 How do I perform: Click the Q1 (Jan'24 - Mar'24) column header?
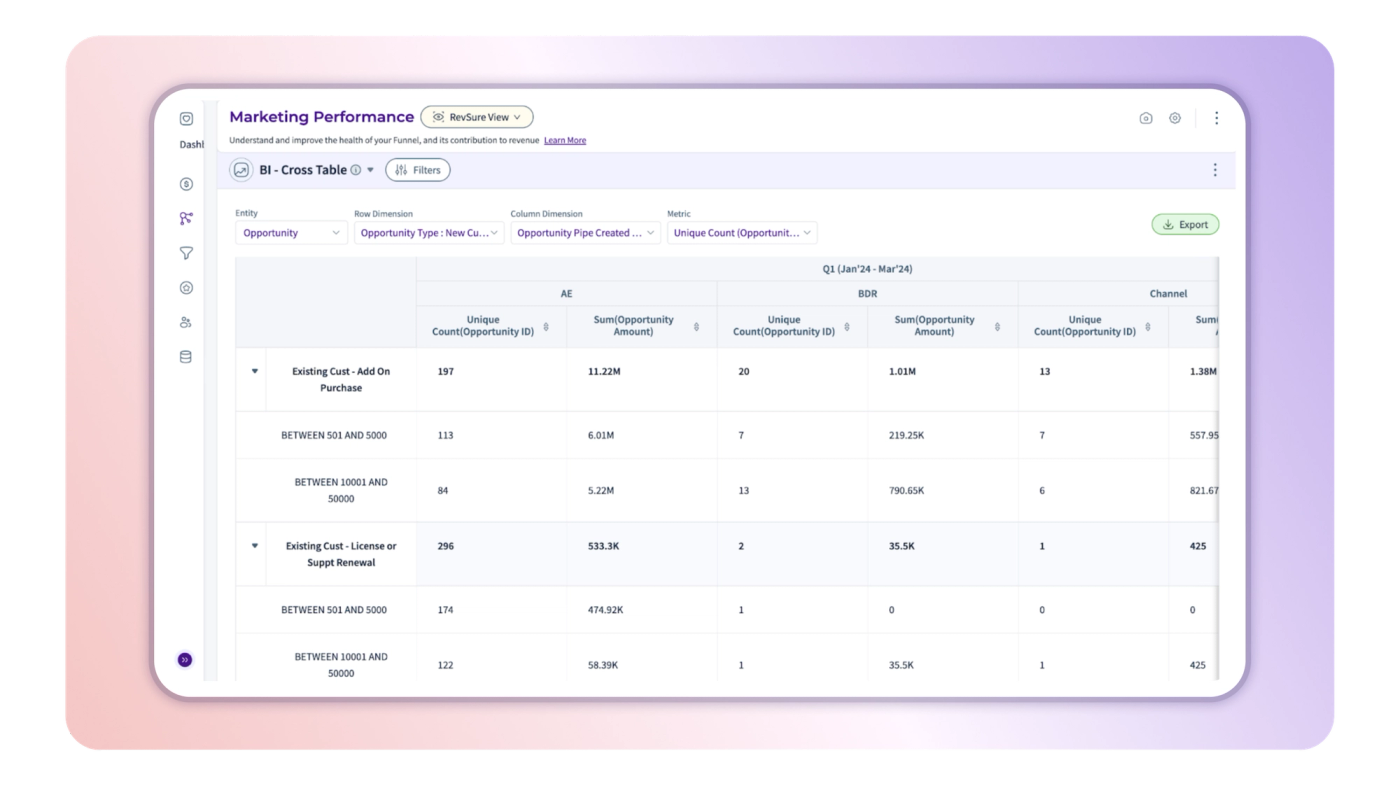tap(867, 269)
